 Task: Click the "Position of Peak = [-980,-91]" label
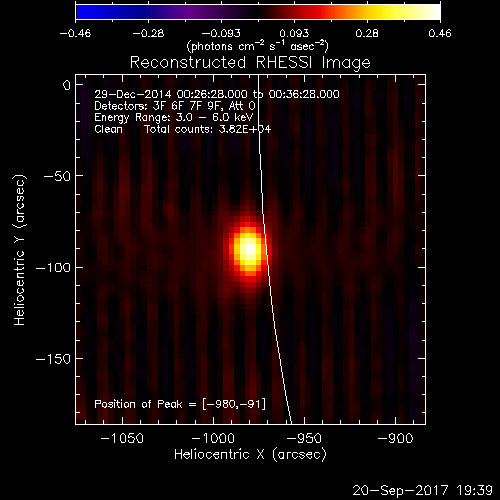tap(180, 404)
